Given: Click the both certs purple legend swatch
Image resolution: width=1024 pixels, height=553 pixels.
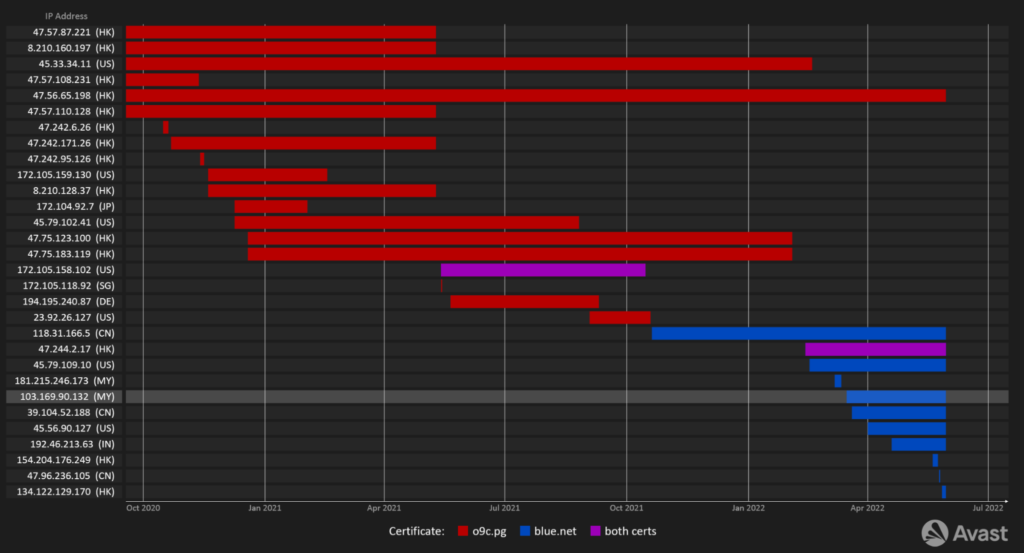Looking at the screenshot, I should click(x=596, y=531).
